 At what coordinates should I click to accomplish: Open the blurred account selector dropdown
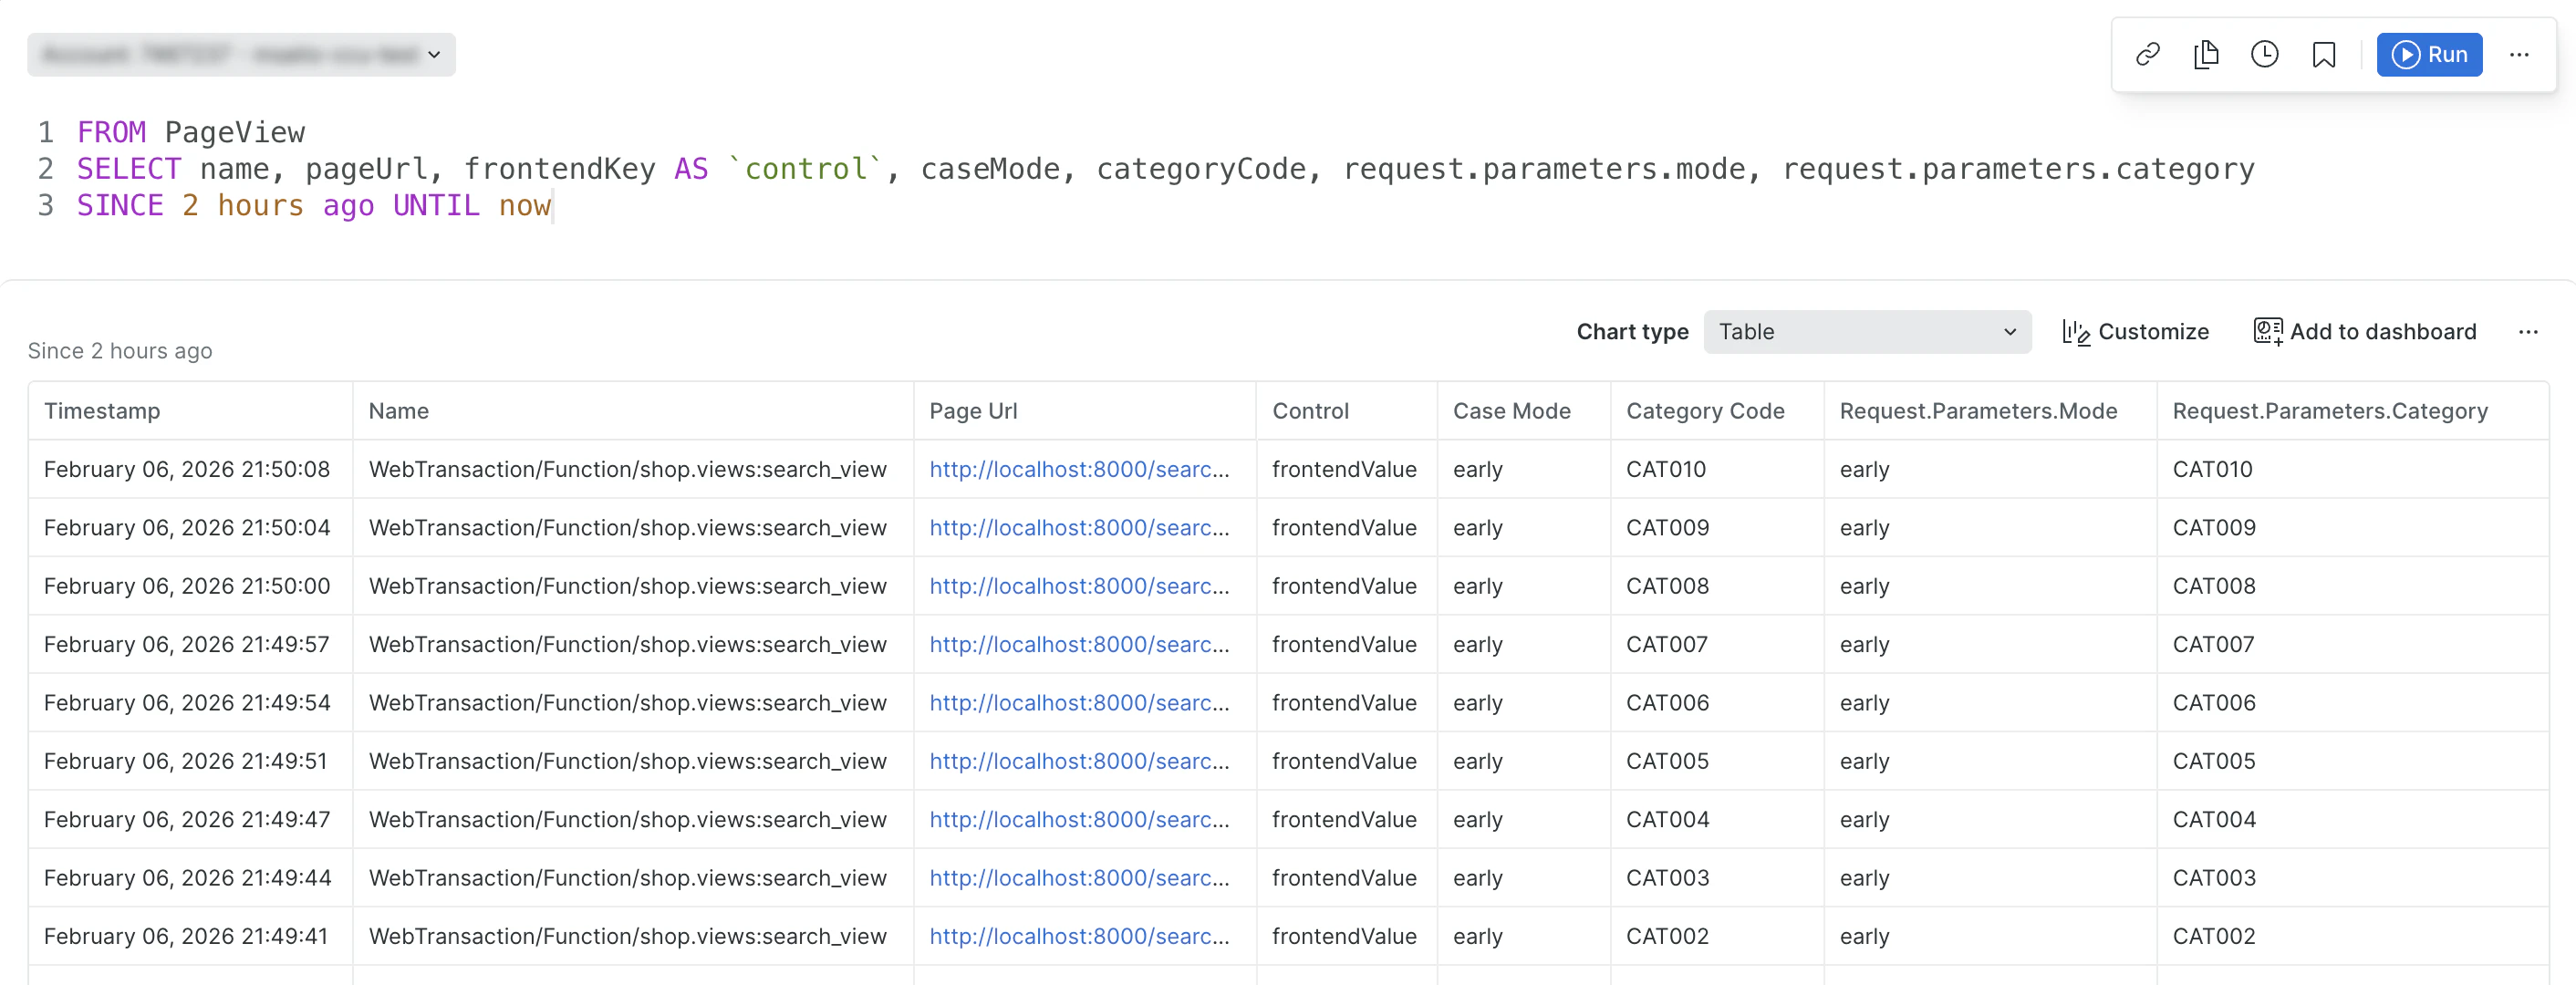pos(241,54)
